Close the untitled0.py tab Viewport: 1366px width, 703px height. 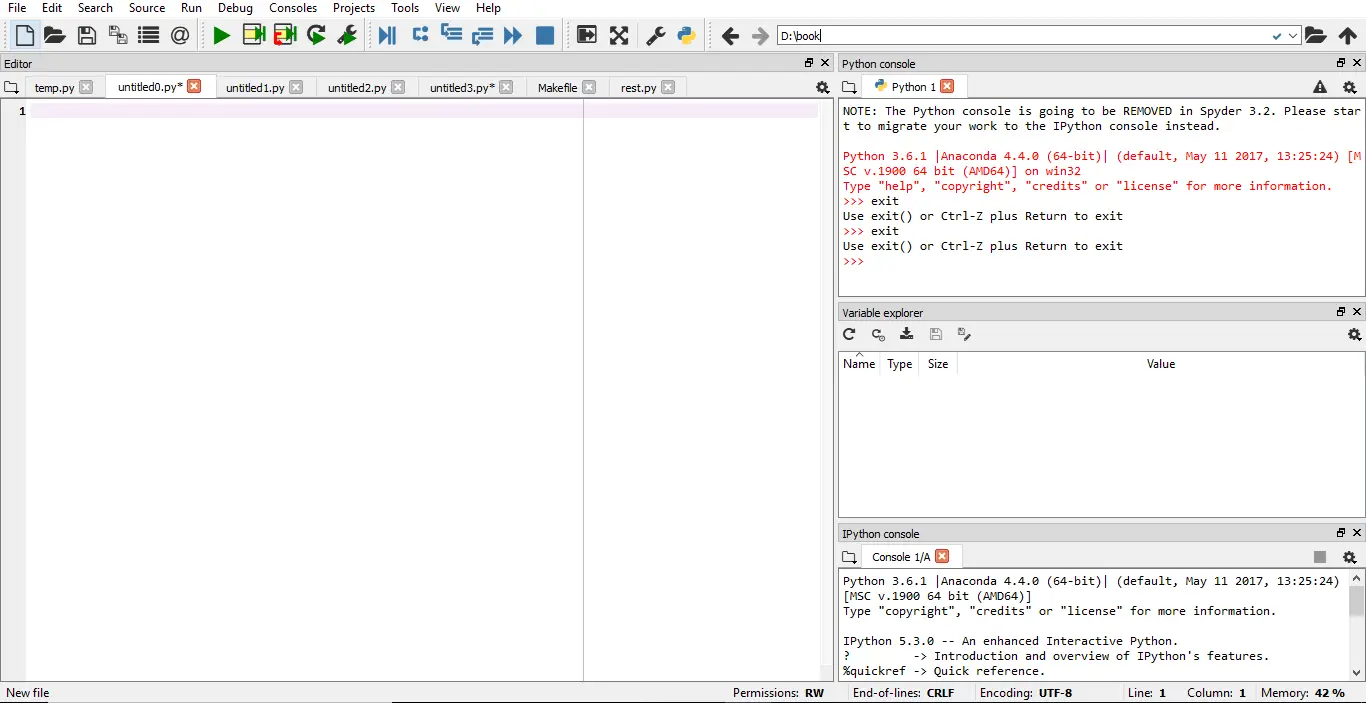194,86
